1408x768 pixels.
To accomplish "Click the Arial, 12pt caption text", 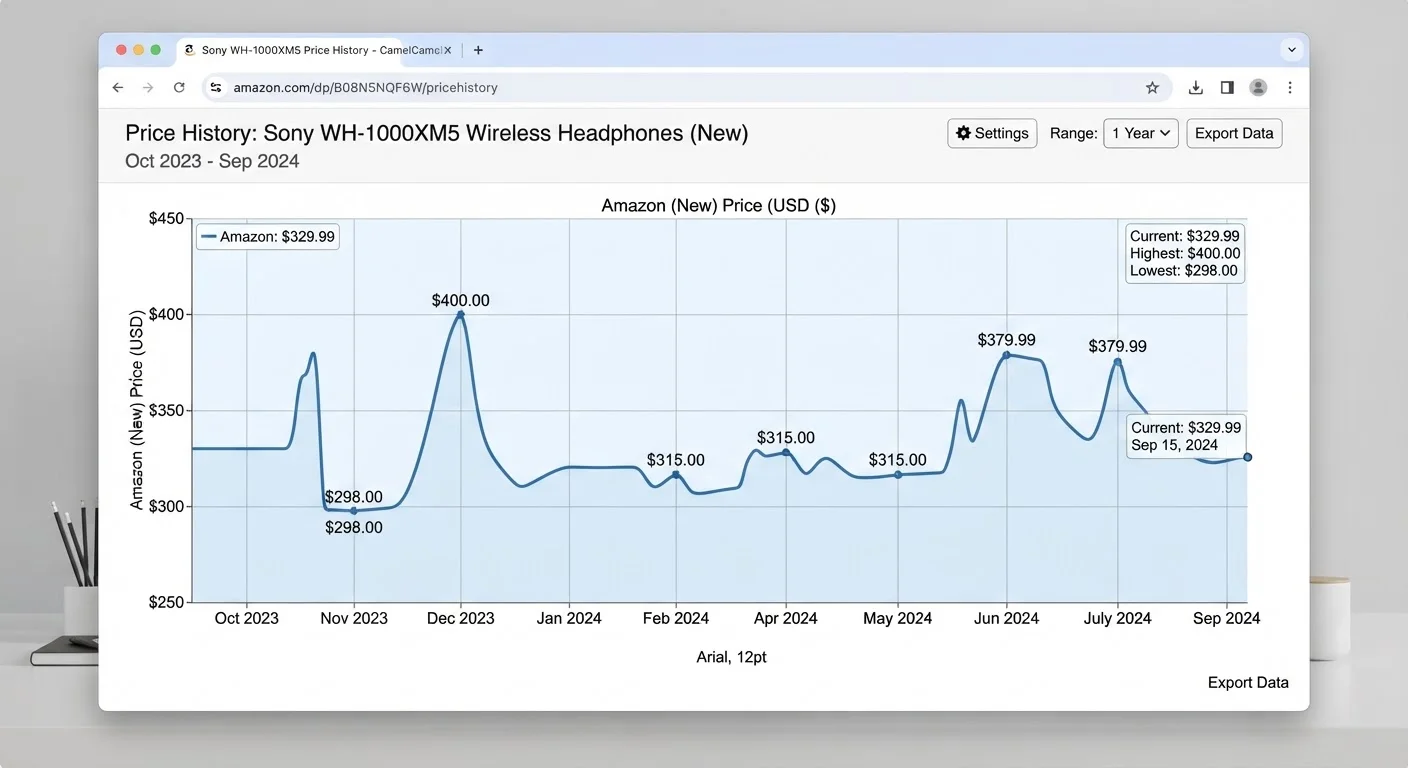I will click(x=732, y=657).
